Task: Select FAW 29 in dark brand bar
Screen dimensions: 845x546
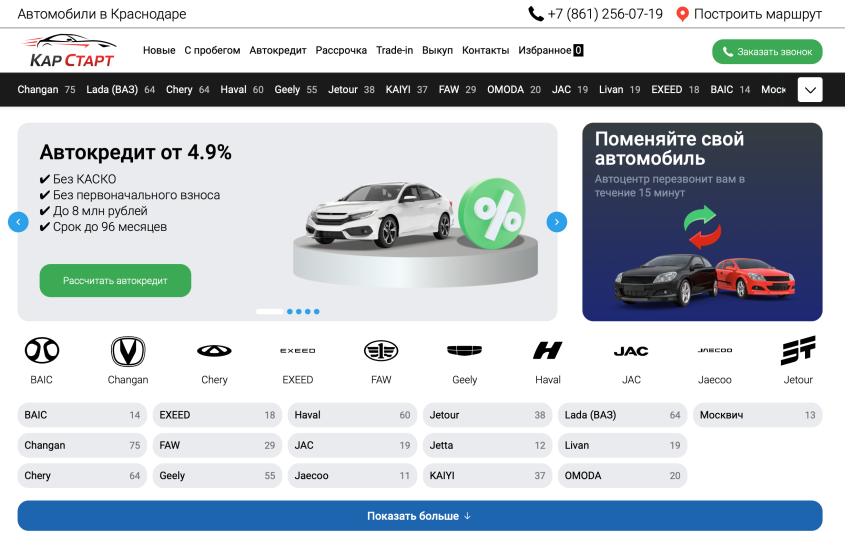Action: pyautogui.click(x=458, y=89)
